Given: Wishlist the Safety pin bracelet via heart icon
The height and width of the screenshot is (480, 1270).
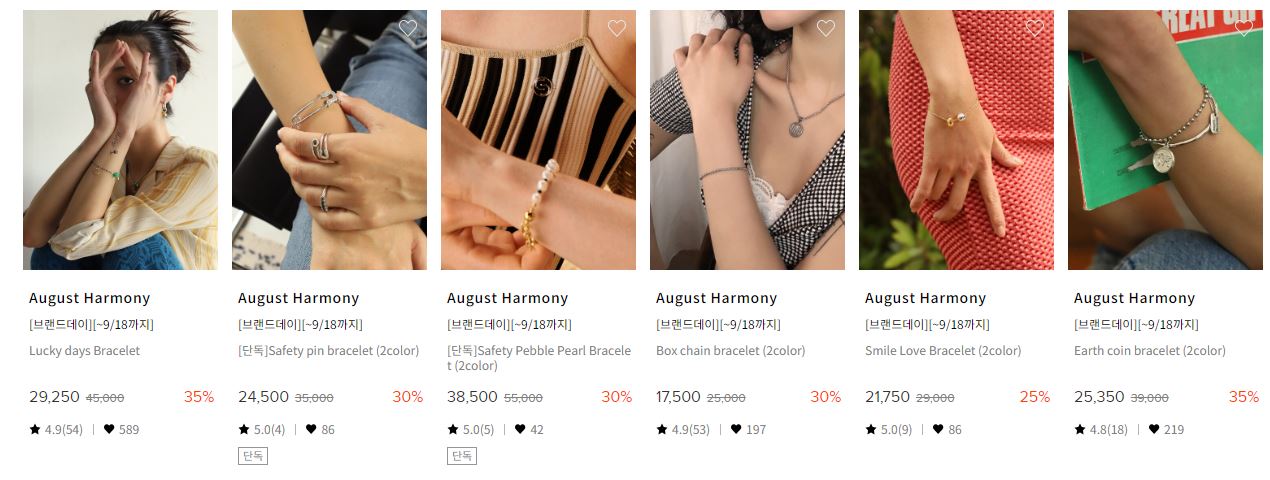Looking at the screenshot, I should [x=408, y=28].
